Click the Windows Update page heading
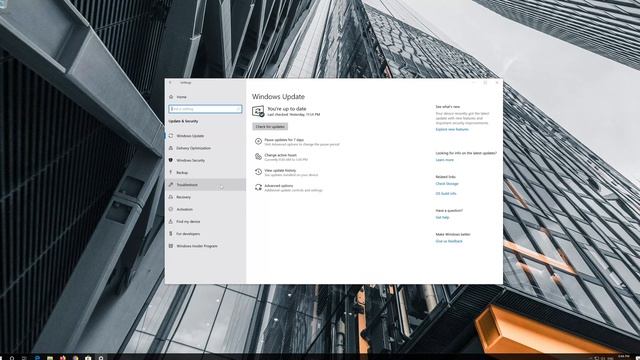The height and width of the screenshot is (360, 640). 278,97
